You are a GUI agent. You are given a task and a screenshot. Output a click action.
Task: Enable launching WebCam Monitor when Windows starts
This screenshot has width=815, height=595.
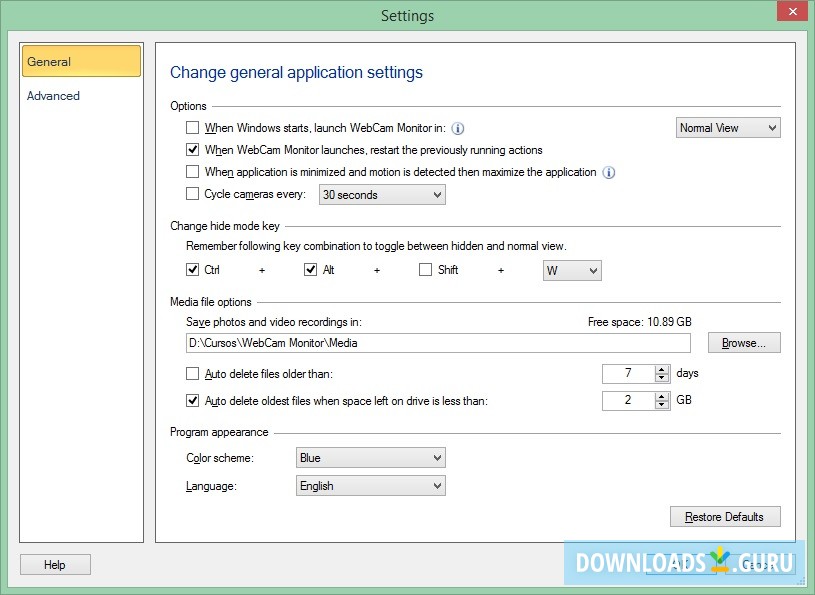pos(192,128)
